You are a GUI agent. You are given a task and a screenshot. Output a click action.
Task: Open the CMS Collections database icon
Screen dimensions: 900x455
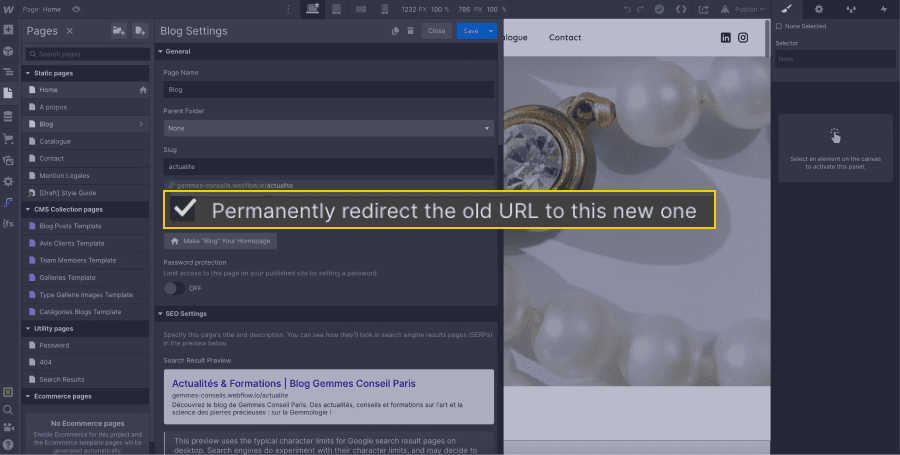click(x=8, y=117)
